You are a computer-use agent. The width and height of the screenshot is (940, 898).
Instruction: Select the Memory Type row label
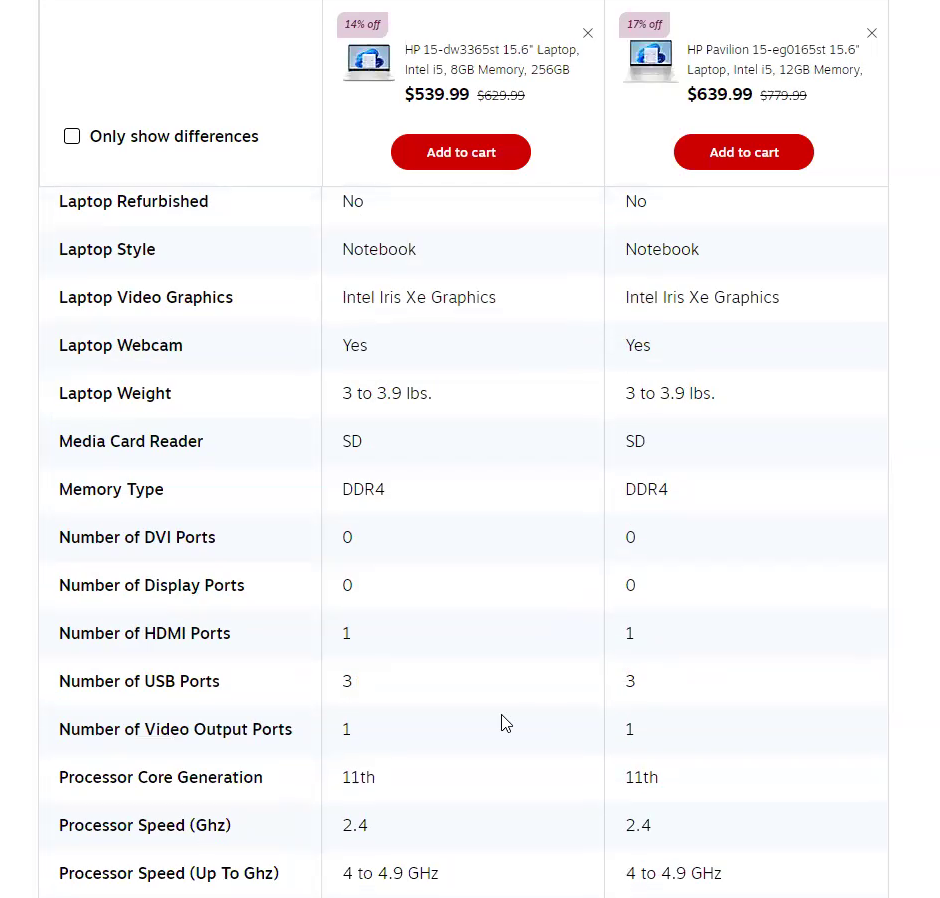click(111, 489)
